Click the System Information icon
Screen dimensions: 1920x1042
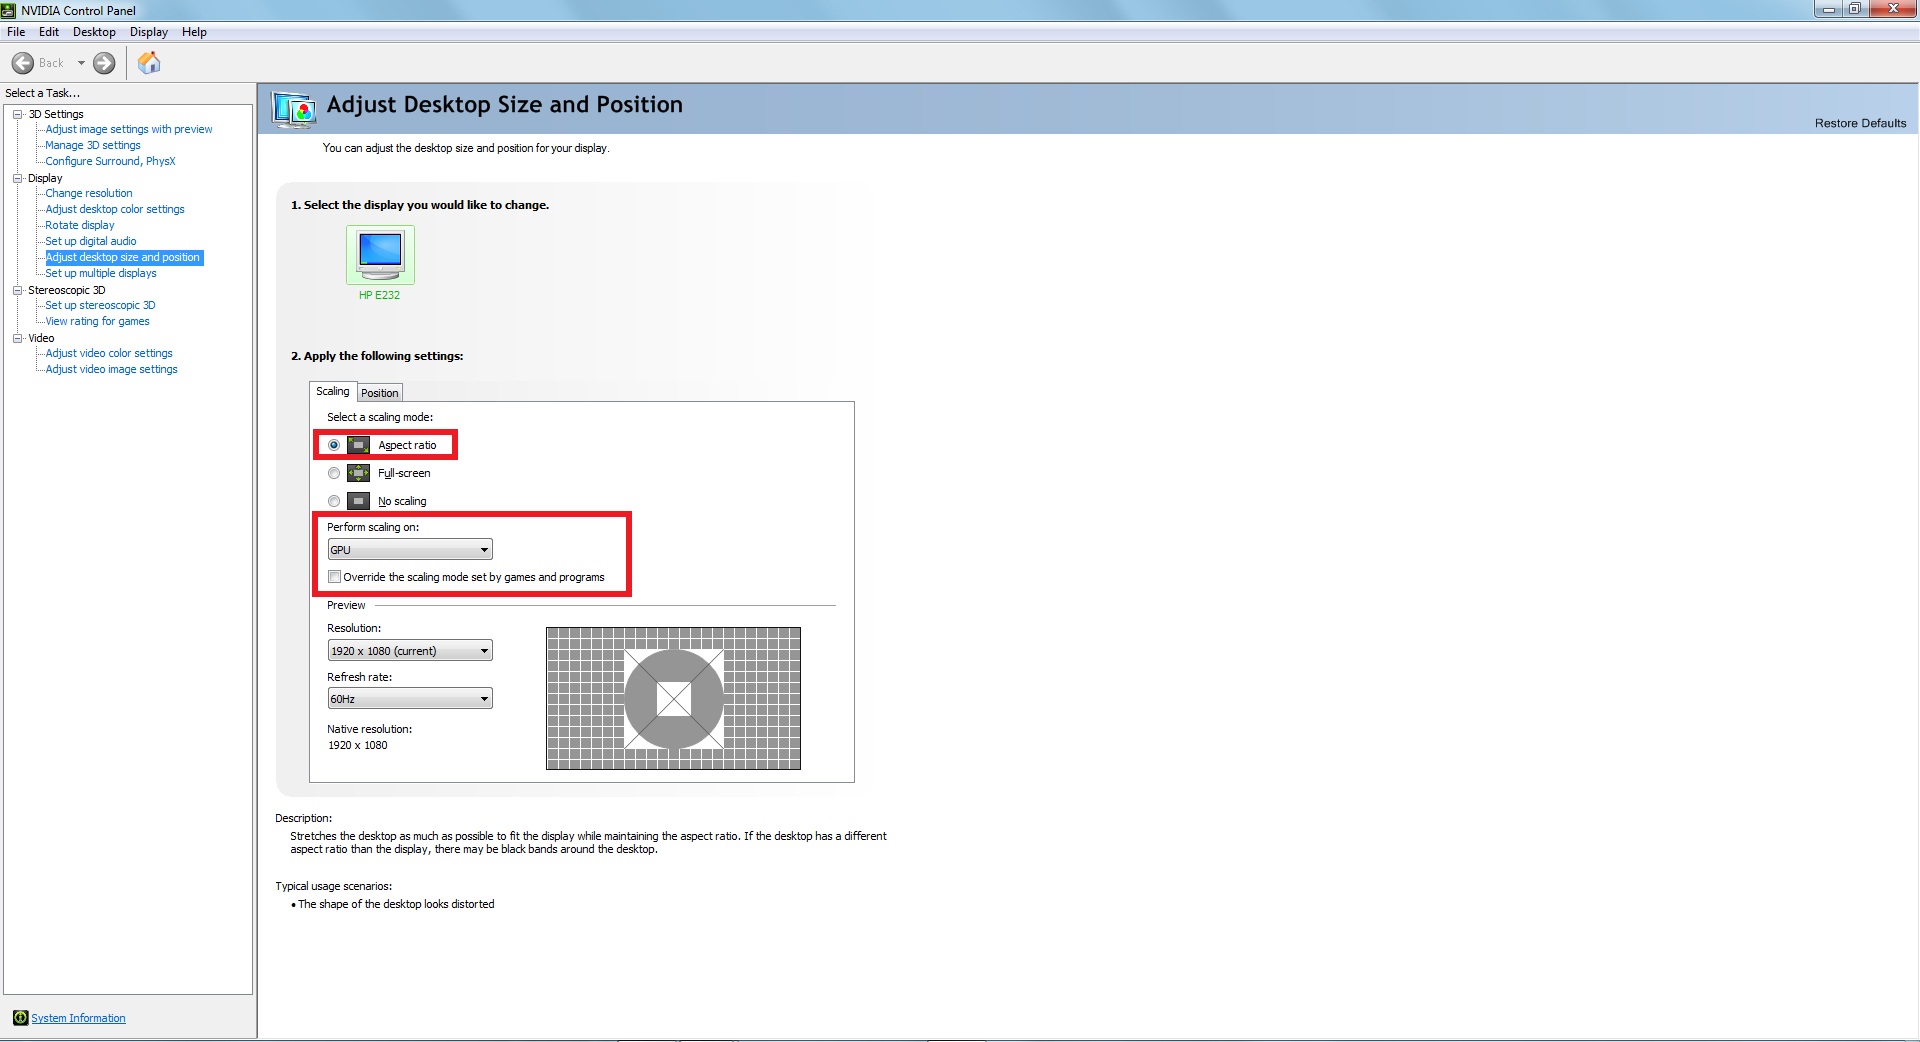coord(20,1018)
